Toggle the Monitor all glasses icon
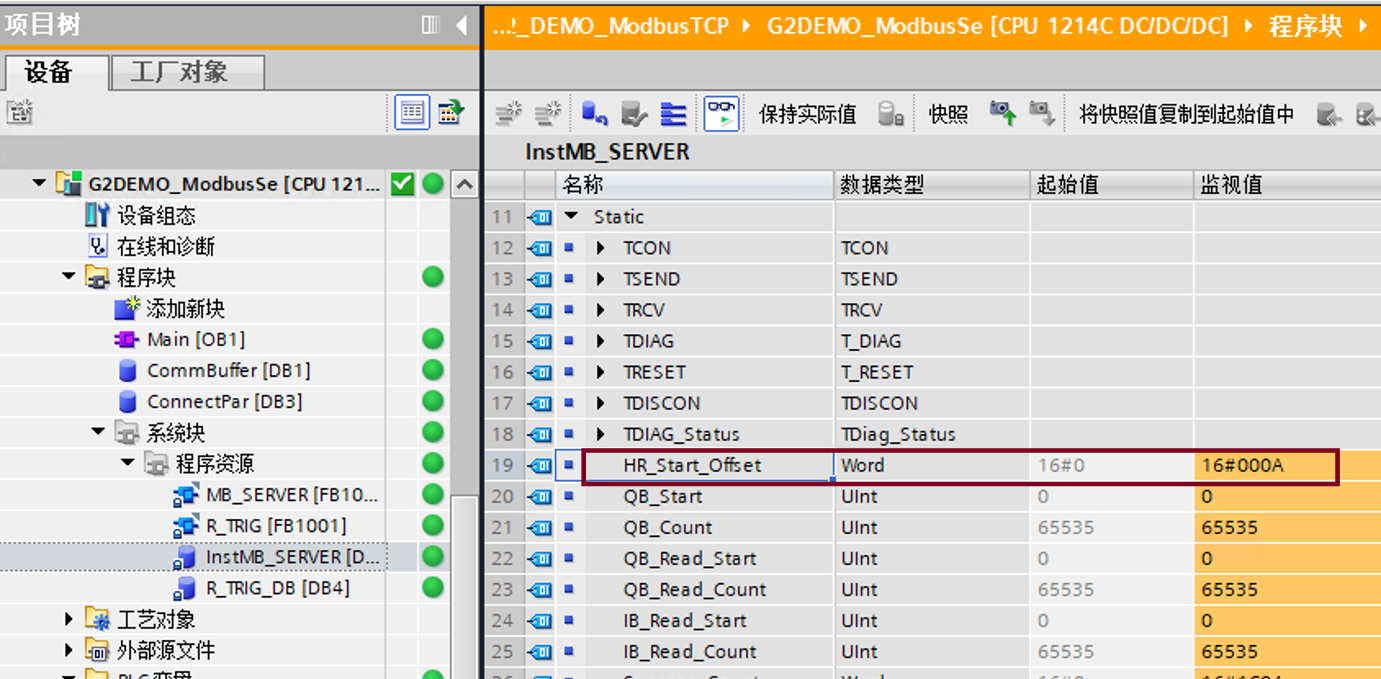This screenshot has width=1381, height=679. coord(721,114)
